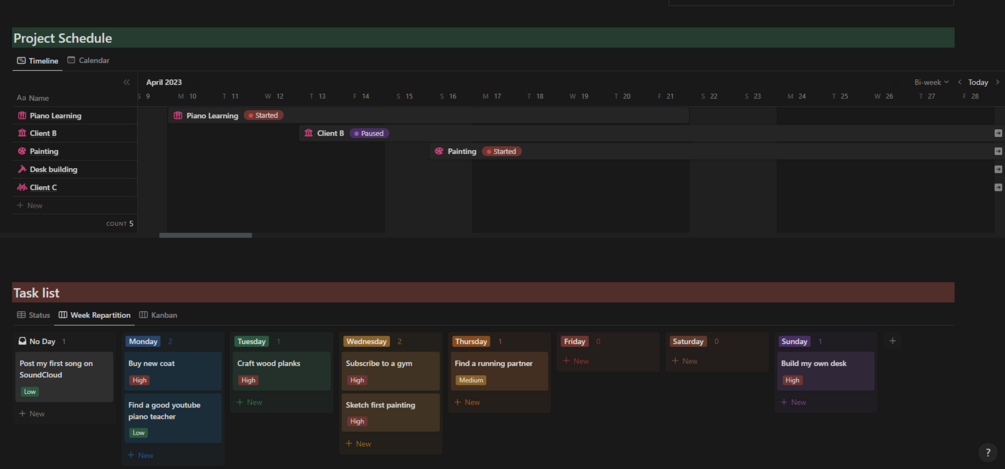
Task: Click the Project Schedule heading
Action: click(63, 38)
